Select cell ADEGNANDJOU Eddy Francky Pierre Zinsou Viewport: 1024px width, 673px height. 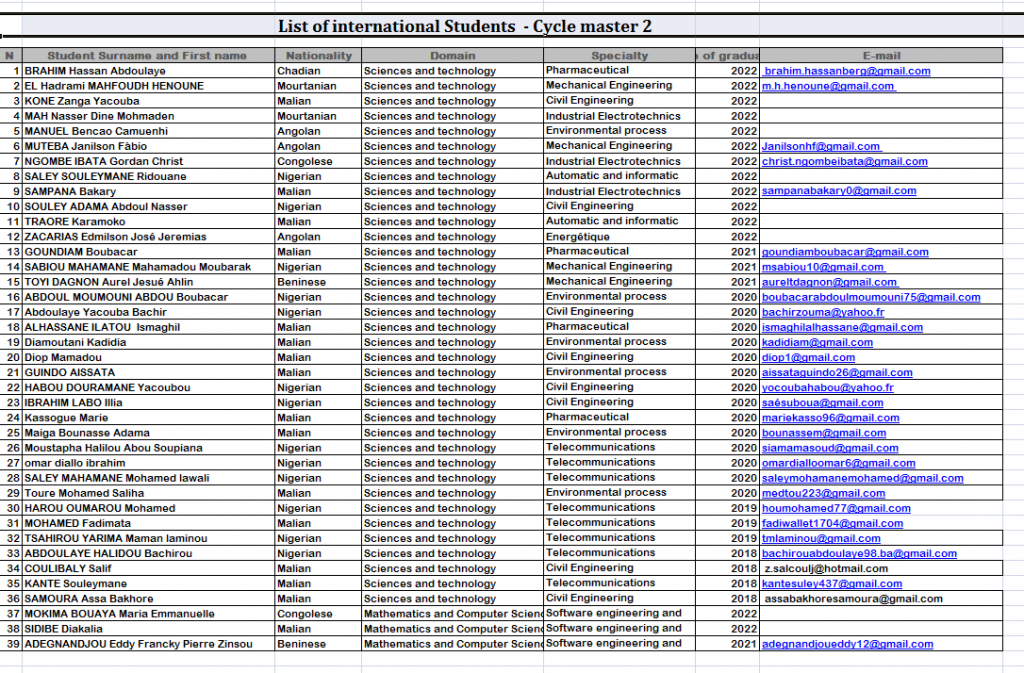148,644
